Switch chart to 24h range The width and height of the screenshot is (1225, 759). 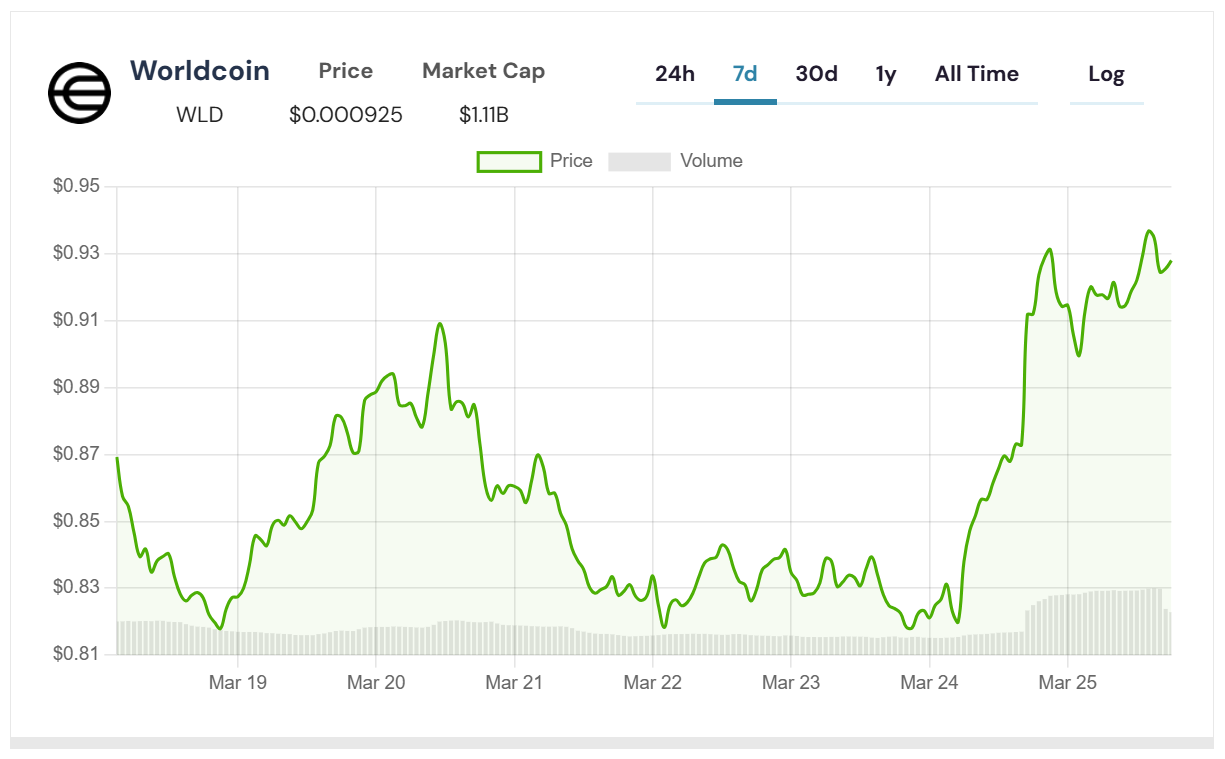(x=675, y=74)
